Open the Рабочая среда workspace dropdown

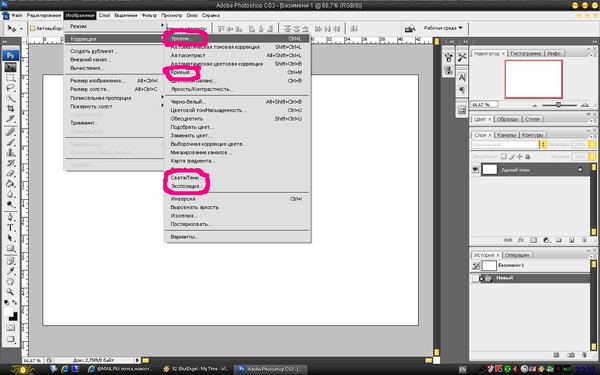[443, 28]
